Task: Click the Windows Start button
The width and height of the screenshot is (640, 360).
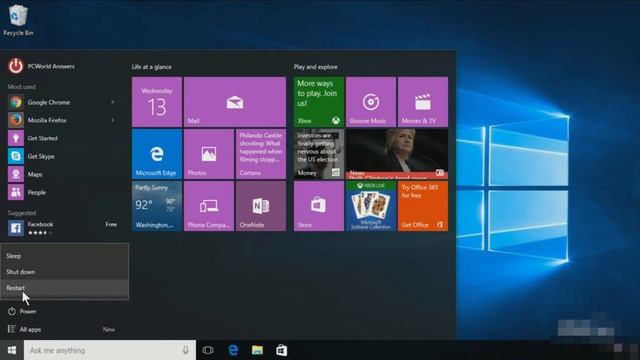Action: click(x=12, y=350)
